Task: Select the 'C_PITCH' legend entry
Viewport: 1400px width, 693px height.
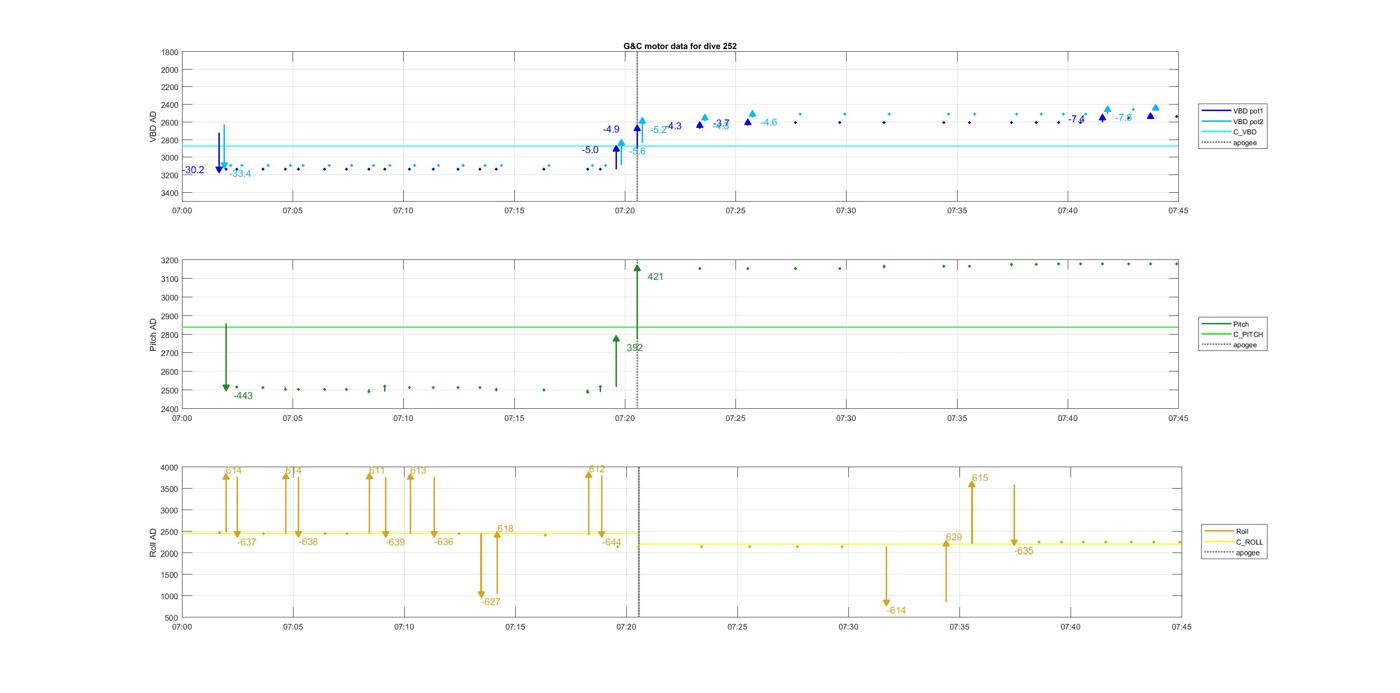Action: coord(1232,334)
